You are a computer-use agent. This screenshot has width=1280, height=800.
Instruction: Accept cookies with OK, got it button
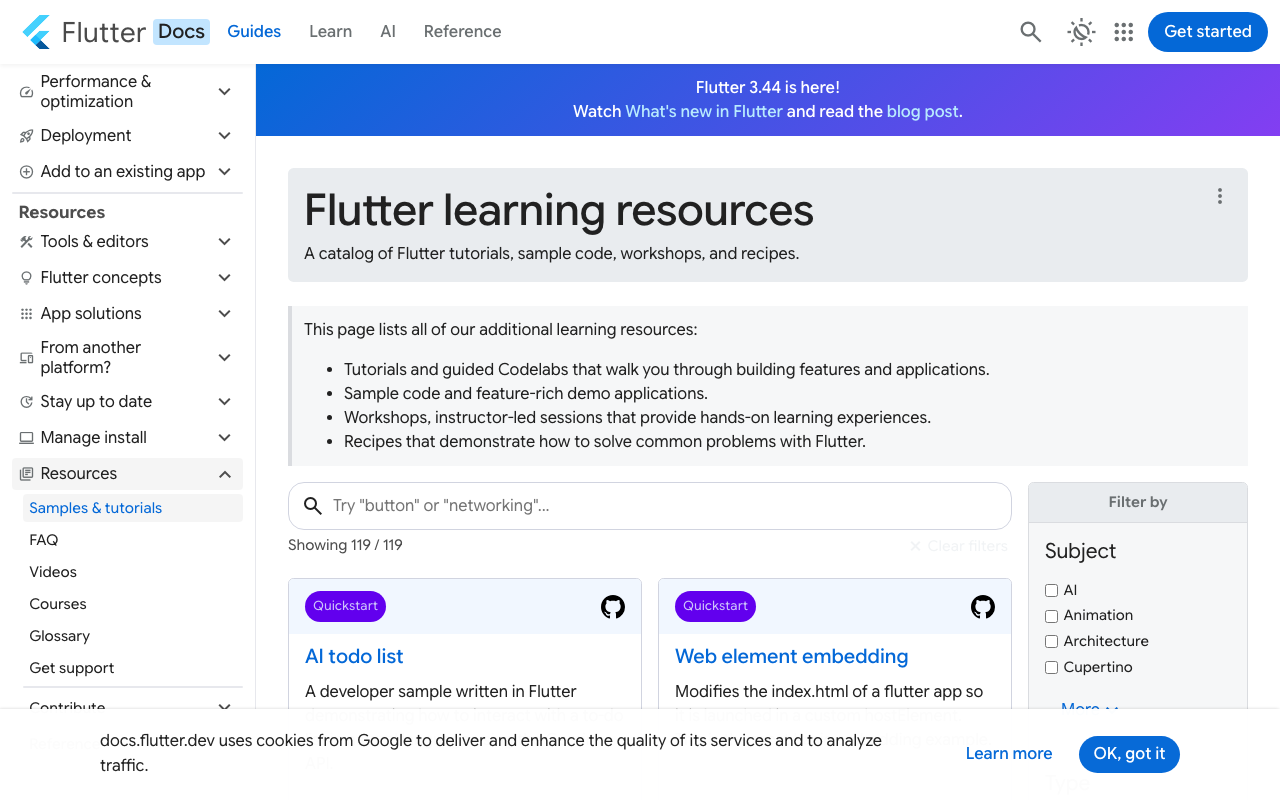click(1129, 754)
